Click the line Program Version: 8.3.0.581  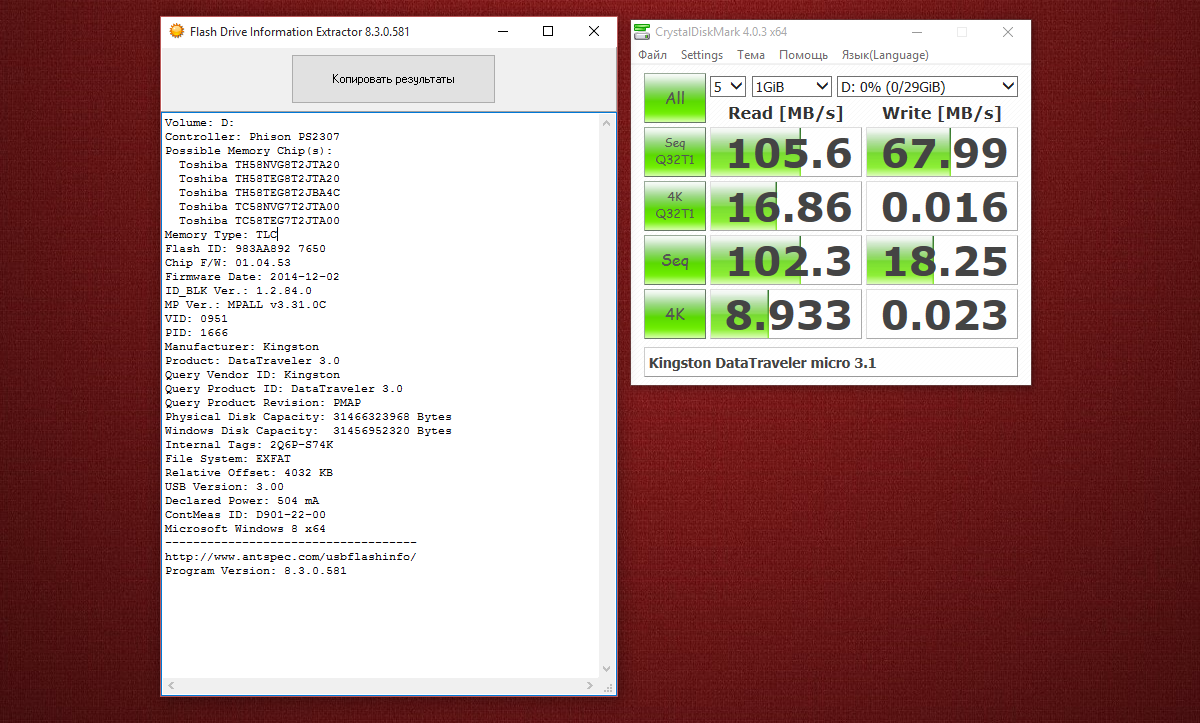coord(255,570)
